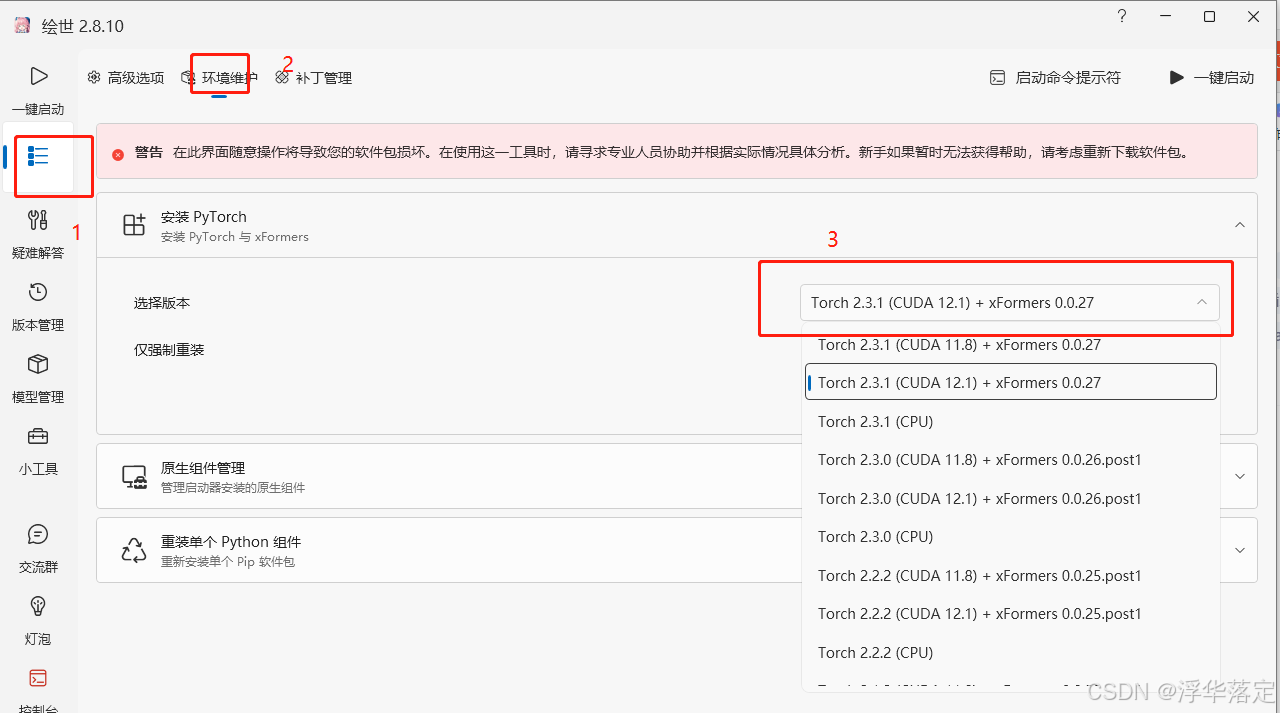This screenshot has height=713, width=1280.
Task: Open 版本管理 history icon
Action: click(x=38, y=292)
